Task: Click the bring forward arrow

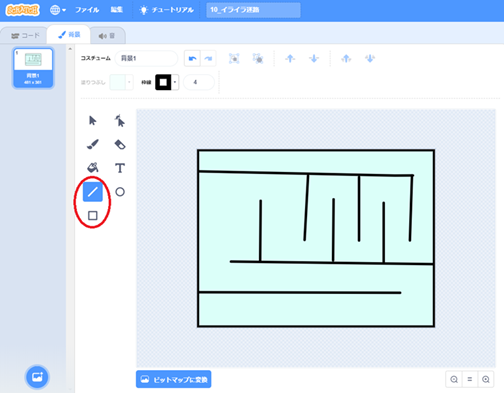Action: [290, 59]
